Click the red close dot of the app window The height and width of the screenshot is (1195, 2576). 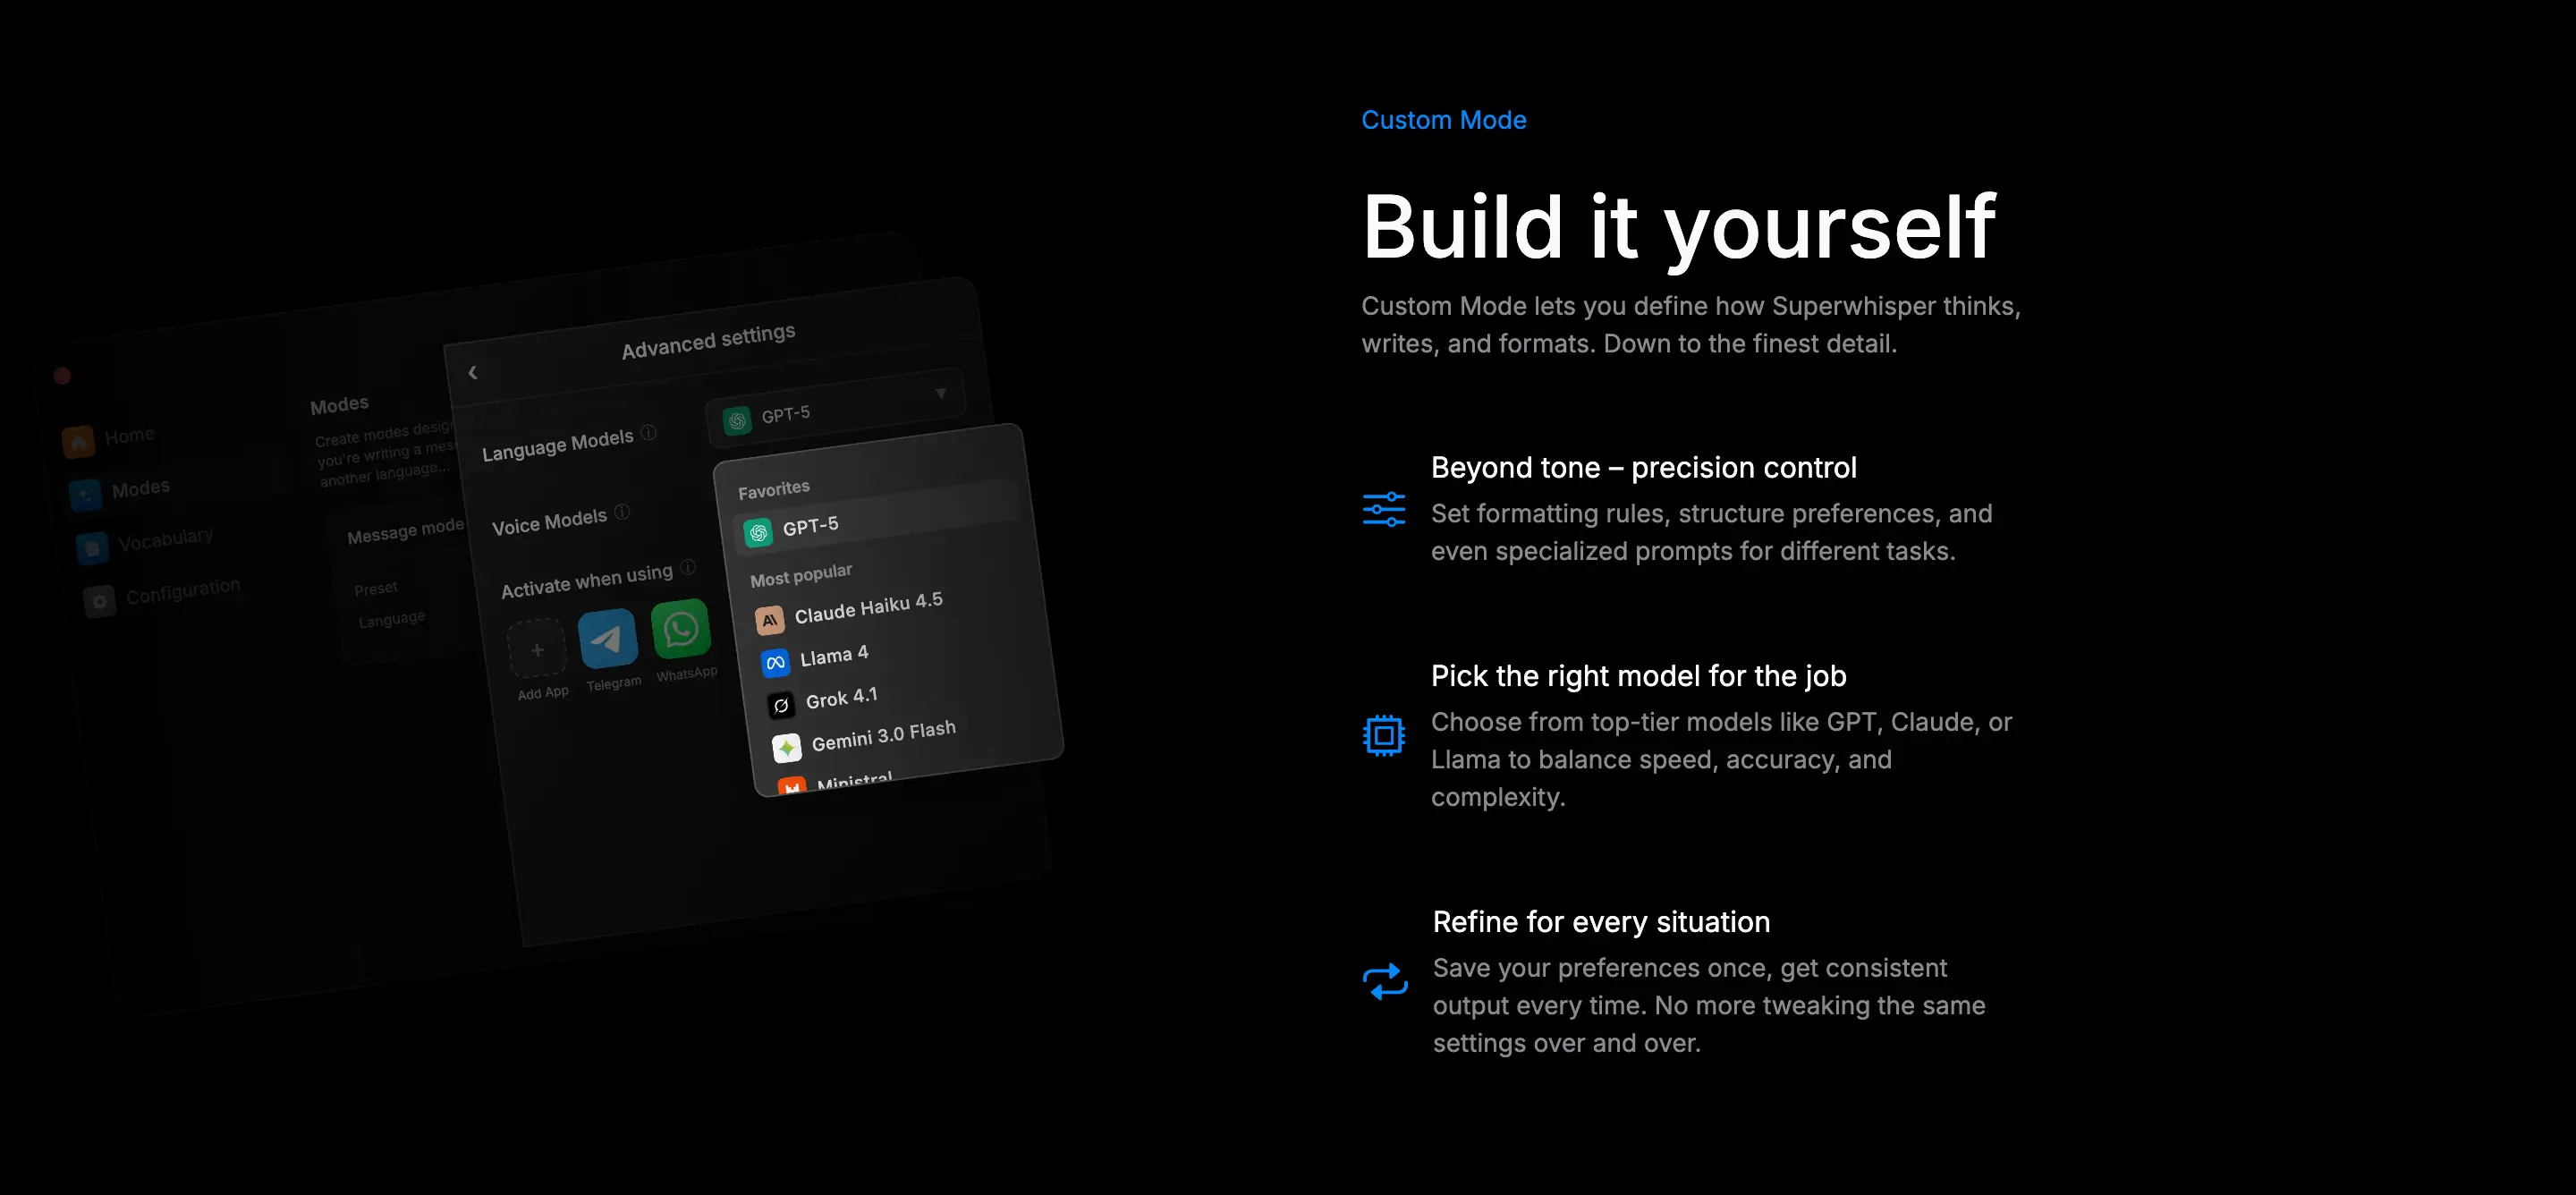click(x=62, y=376)
